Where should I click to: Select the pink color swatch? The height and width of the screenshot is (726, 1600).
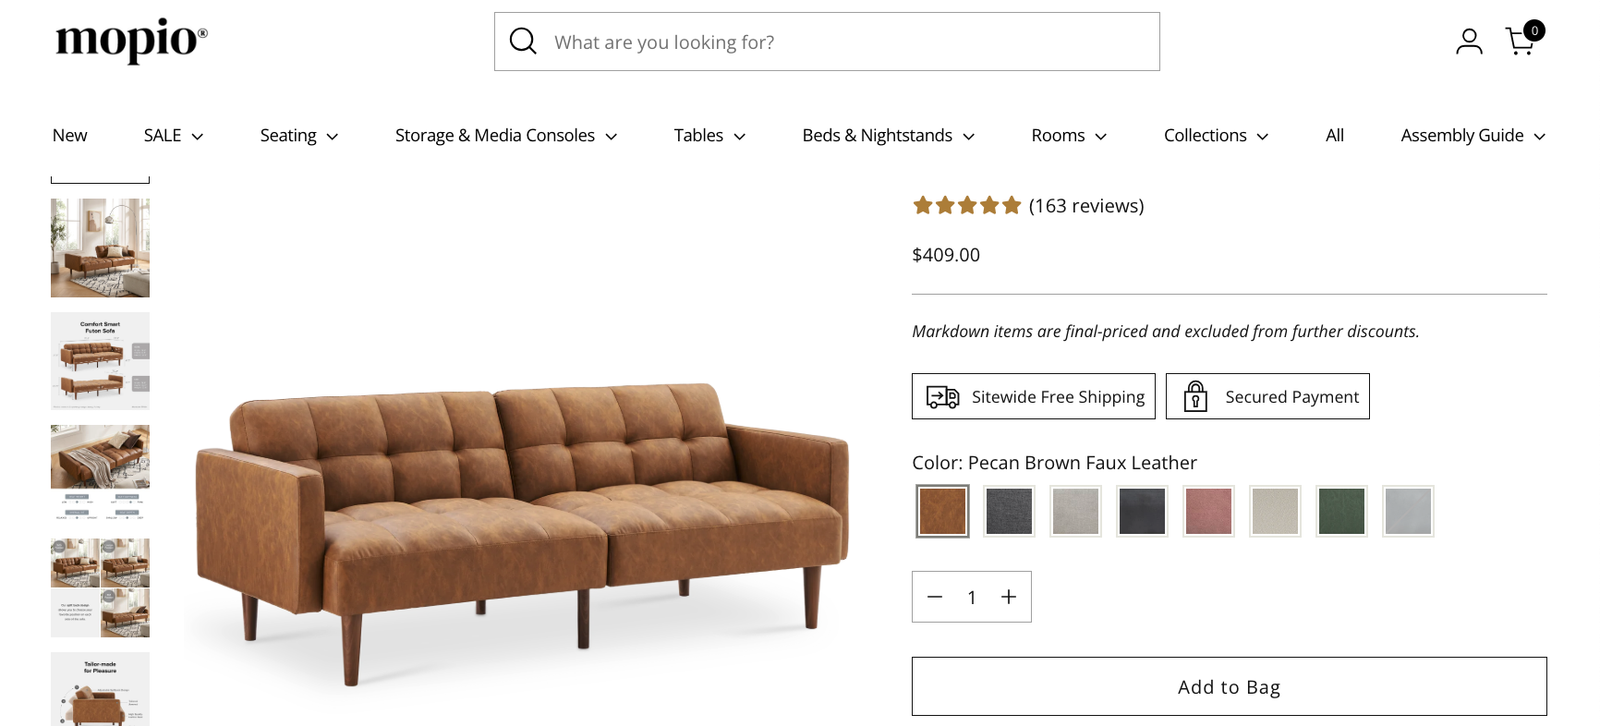[x=1208, y=511]
